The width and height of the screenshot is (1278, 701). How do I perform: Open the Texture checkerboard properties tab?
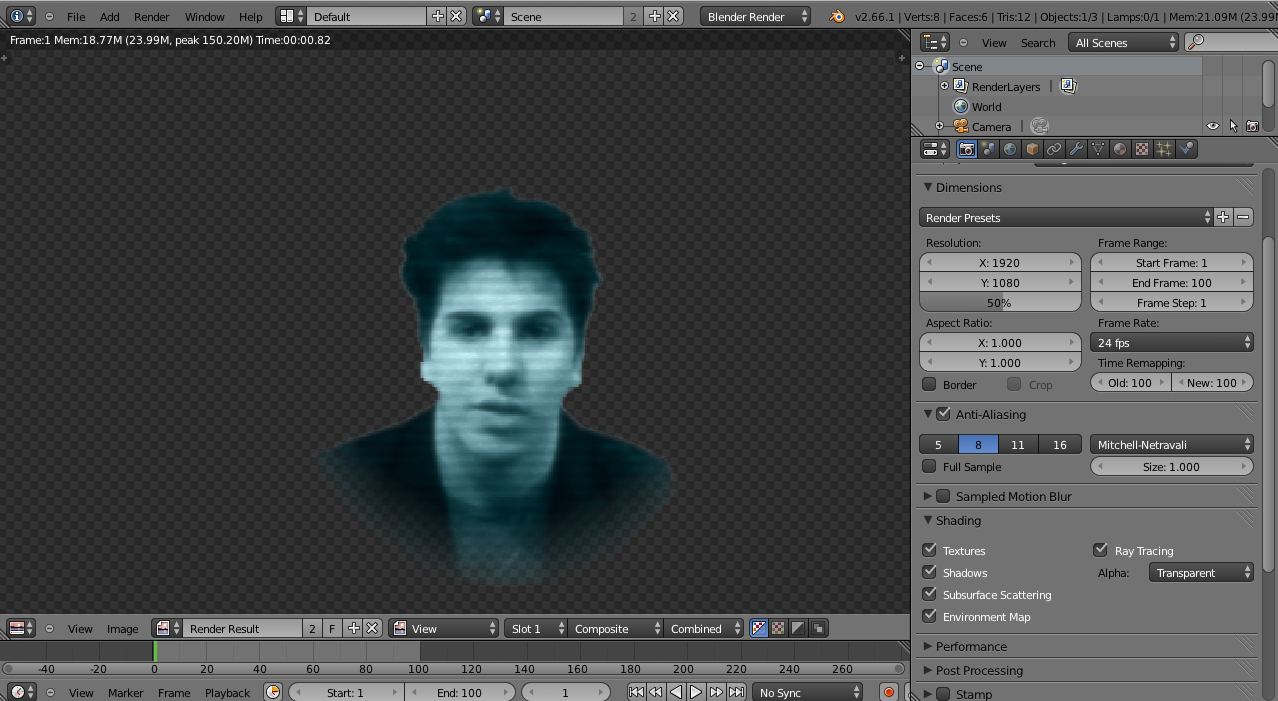pos(1142,149)
